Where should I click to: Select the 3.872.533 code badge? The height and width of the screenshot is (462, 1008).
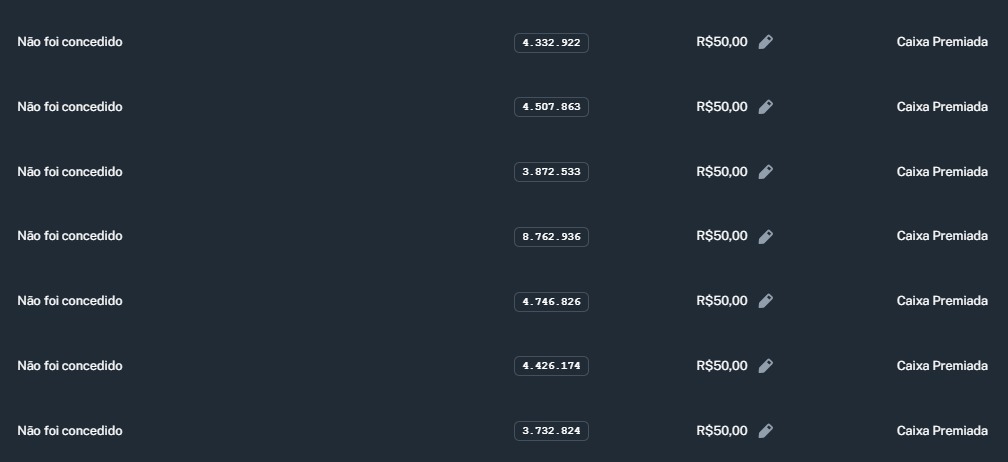(551, 172)
